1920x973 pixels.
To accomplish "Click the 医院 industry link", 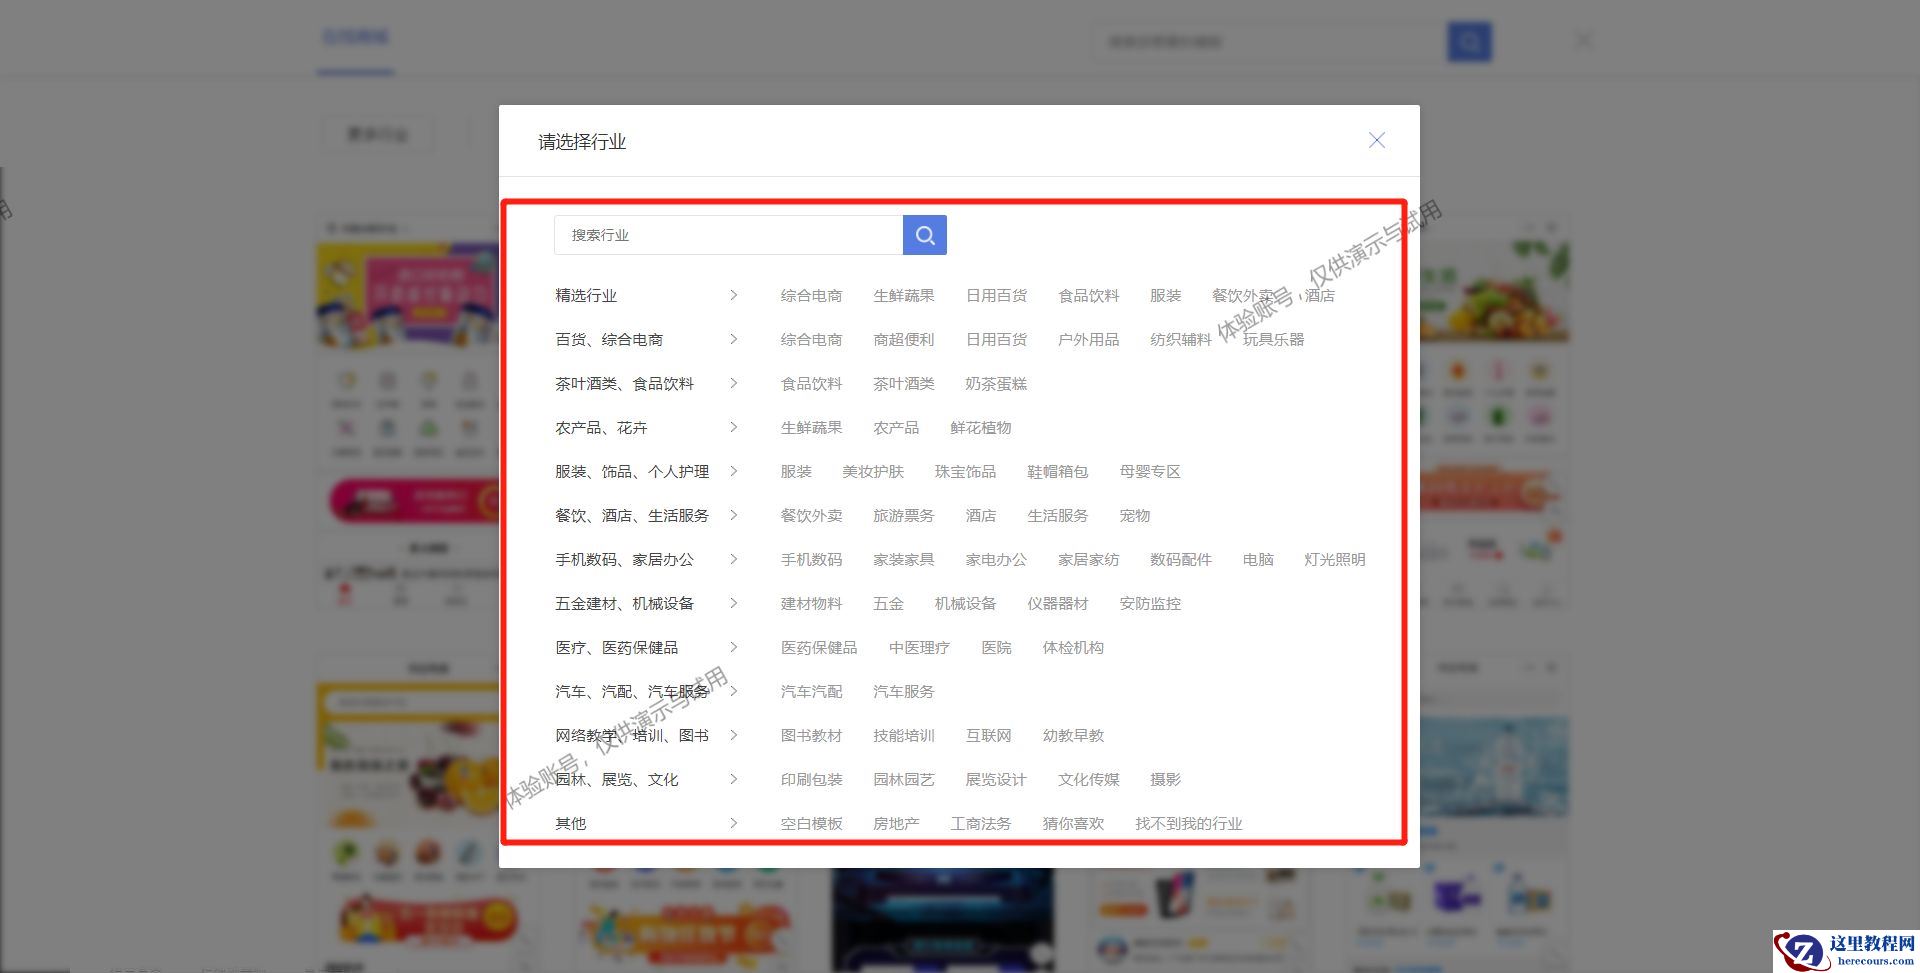I will 996,648.
